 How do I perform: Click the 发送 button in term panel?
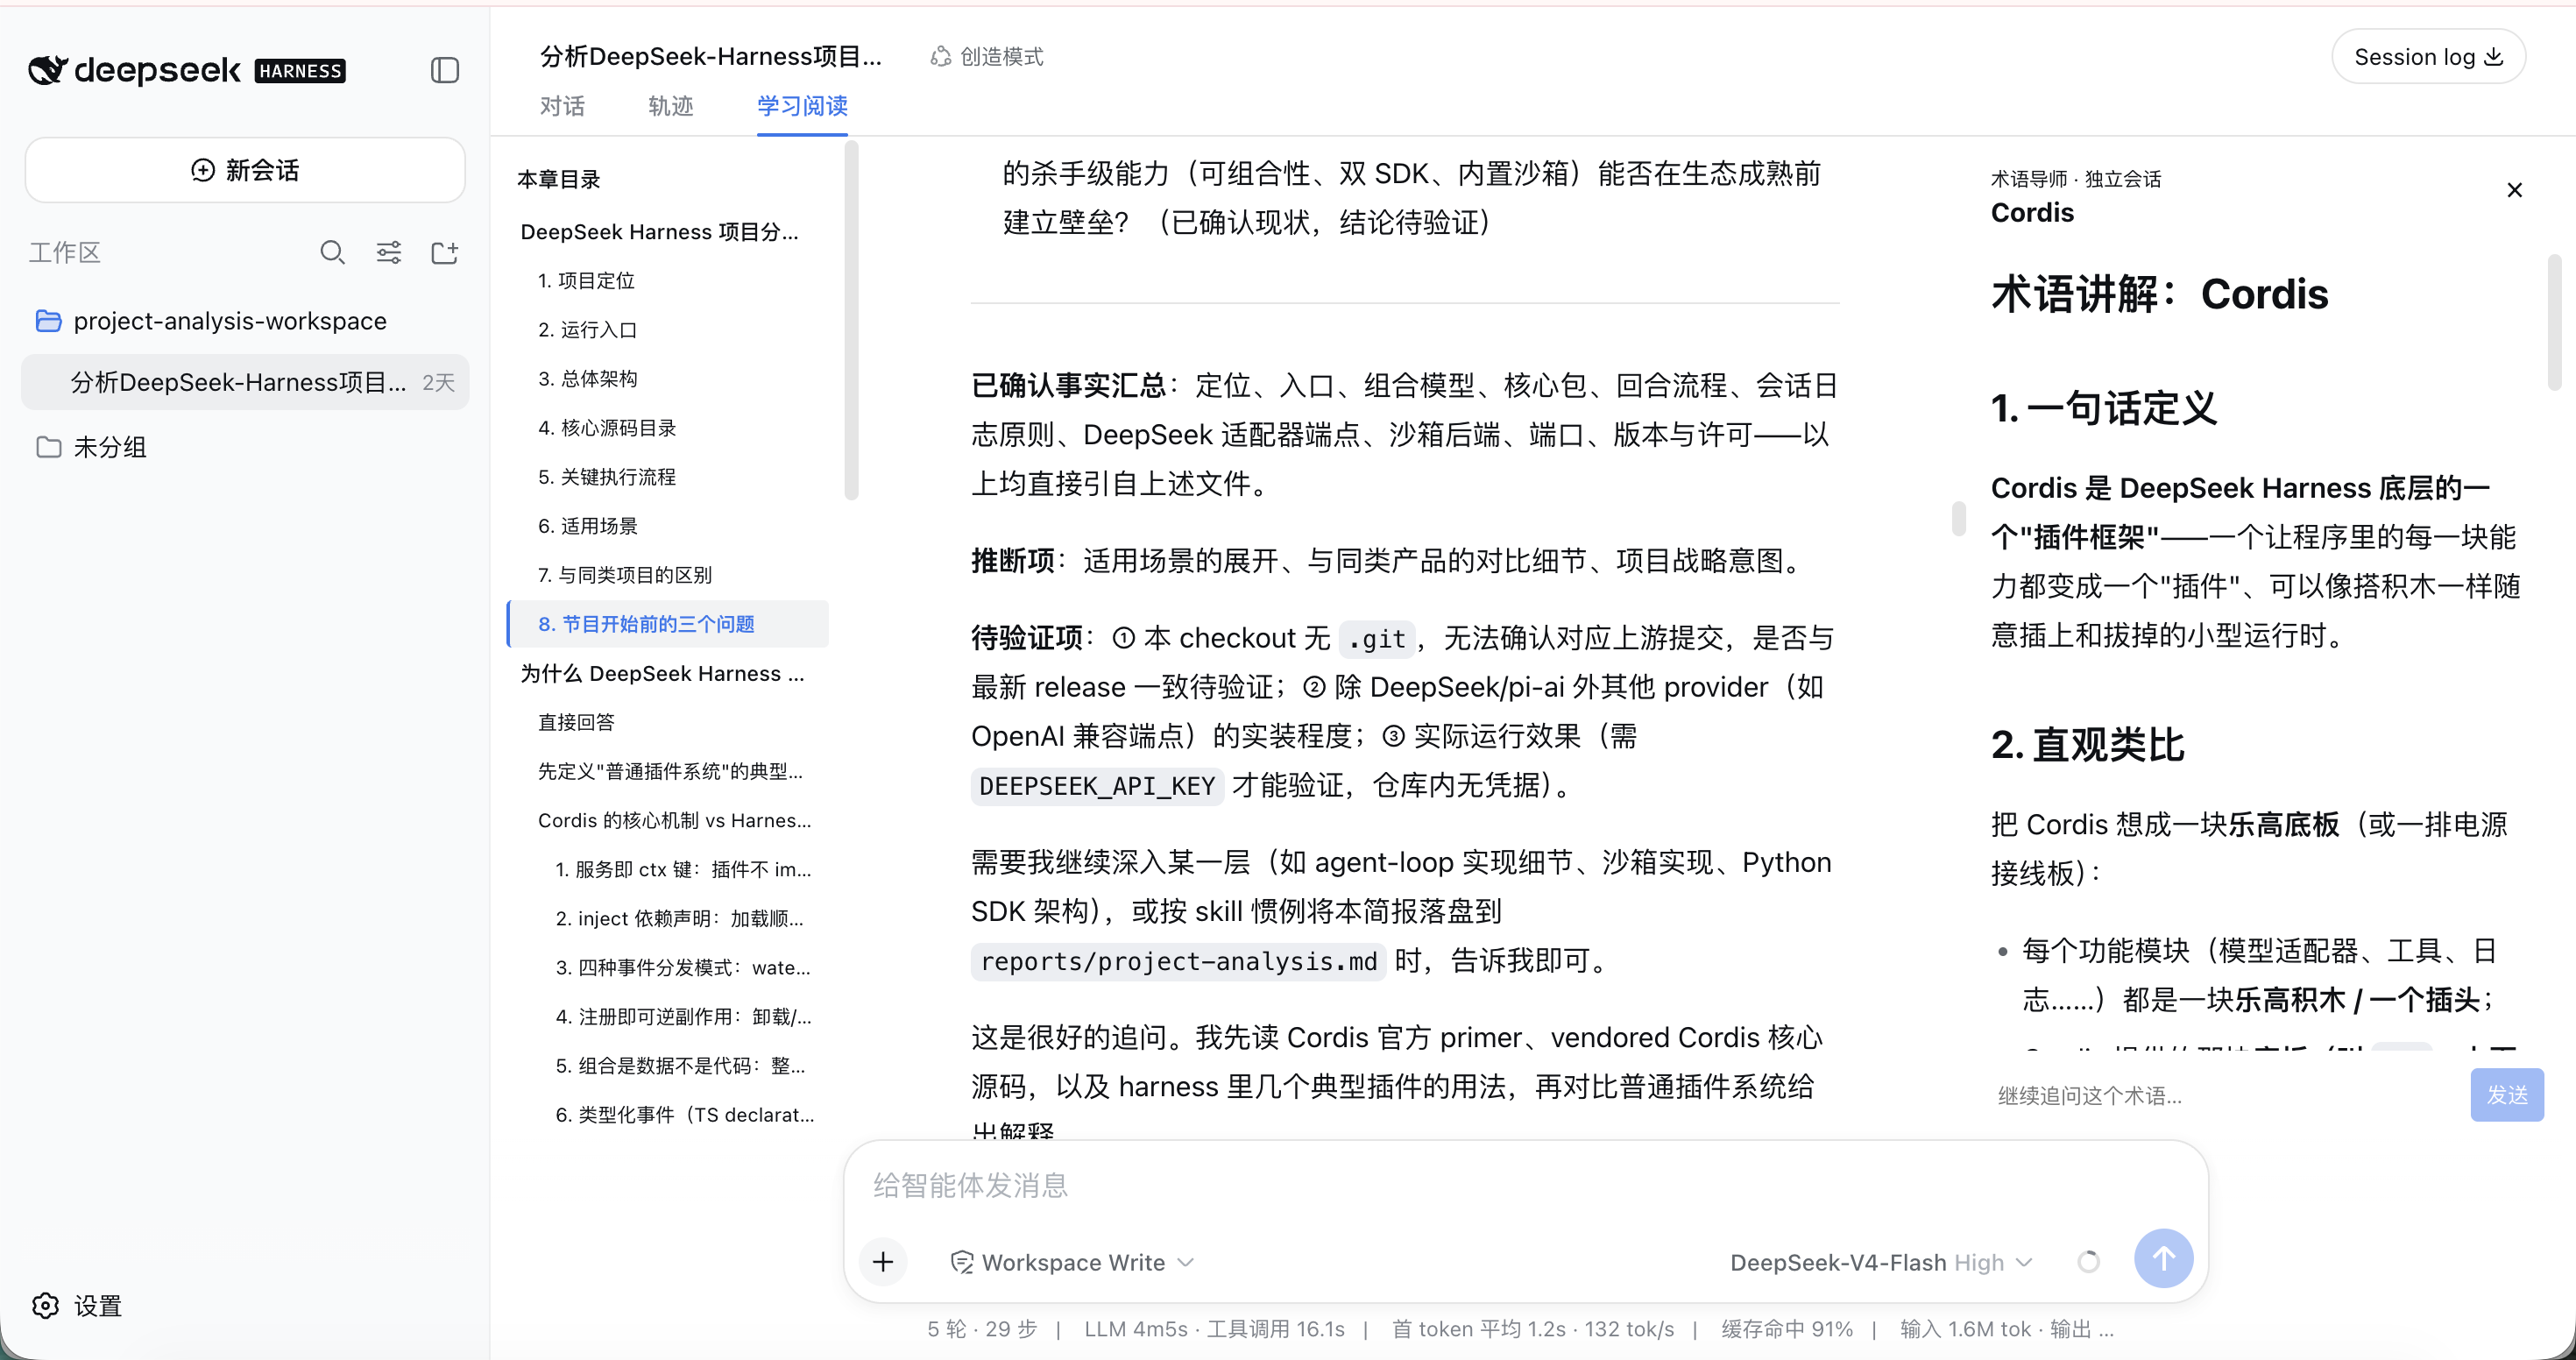click(x=2506, y=1095)
